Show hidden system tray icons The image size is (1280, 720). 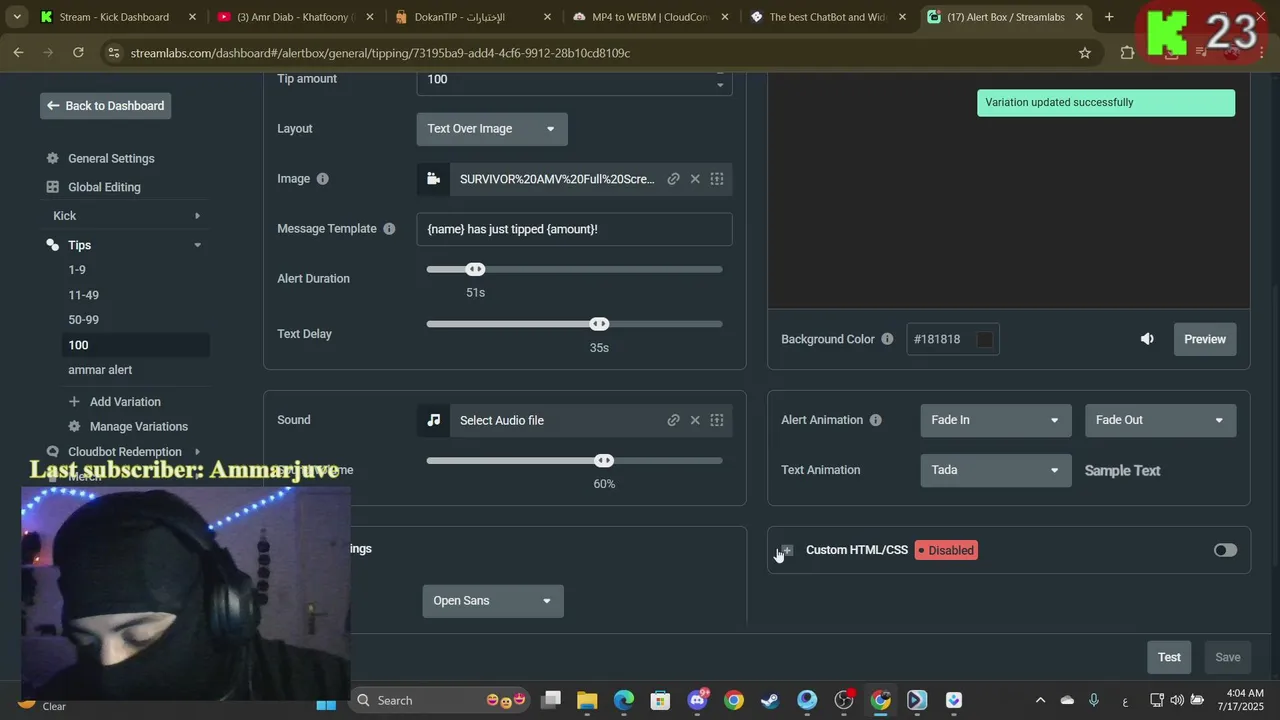tap(1040, 700)
